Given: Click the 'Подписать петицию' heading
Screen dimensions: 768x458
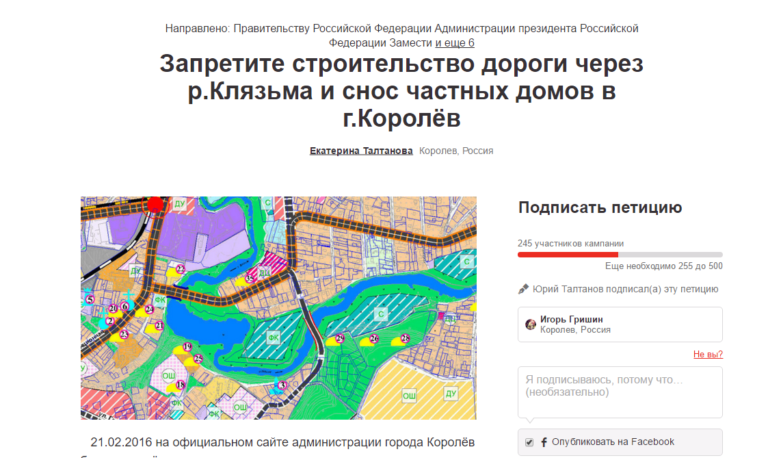Looking at the screenshot, I should [600, 208].
